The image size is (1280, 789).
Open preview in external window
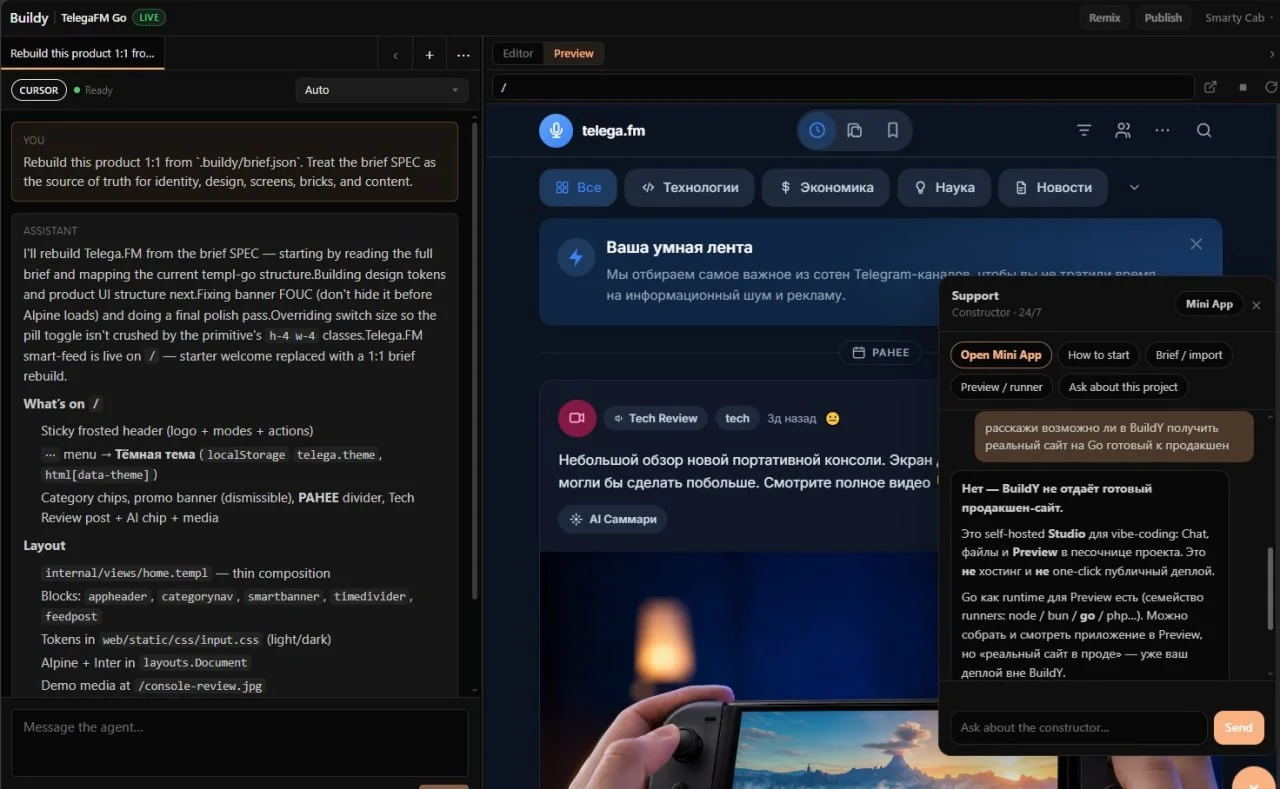click(1210, 87)
